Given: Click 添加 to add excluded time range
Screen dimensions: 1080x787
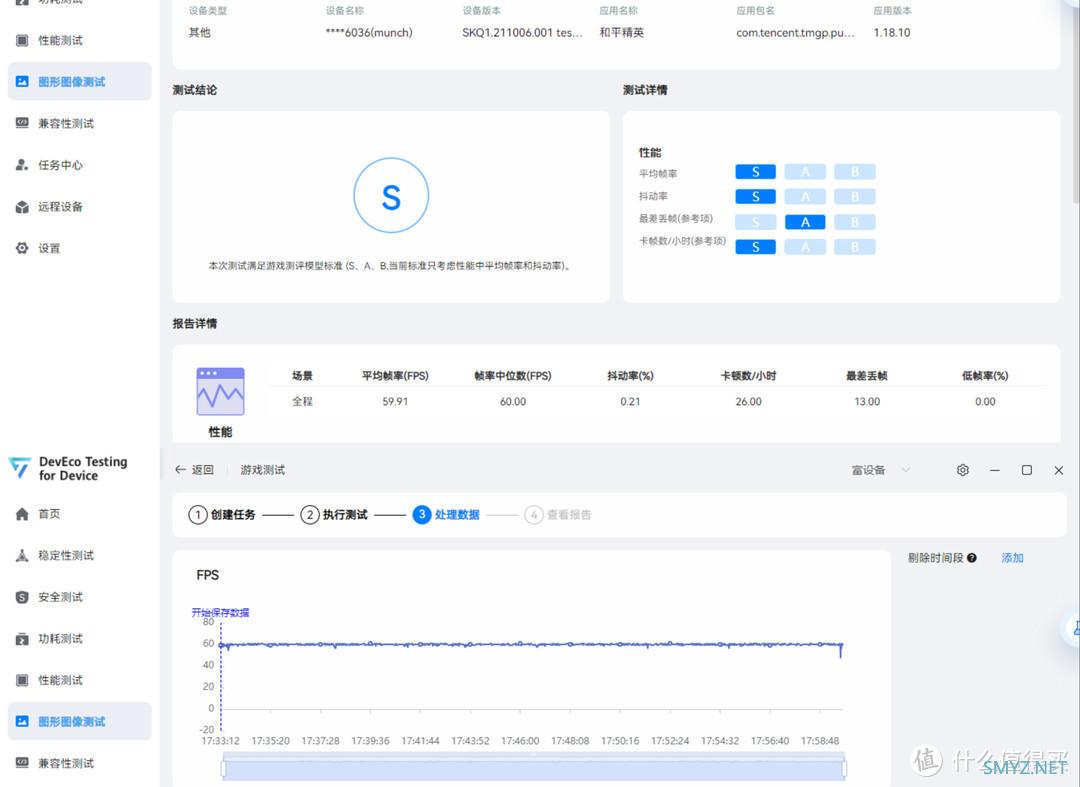Looking at the screenshot, I should pos(1012,558).
